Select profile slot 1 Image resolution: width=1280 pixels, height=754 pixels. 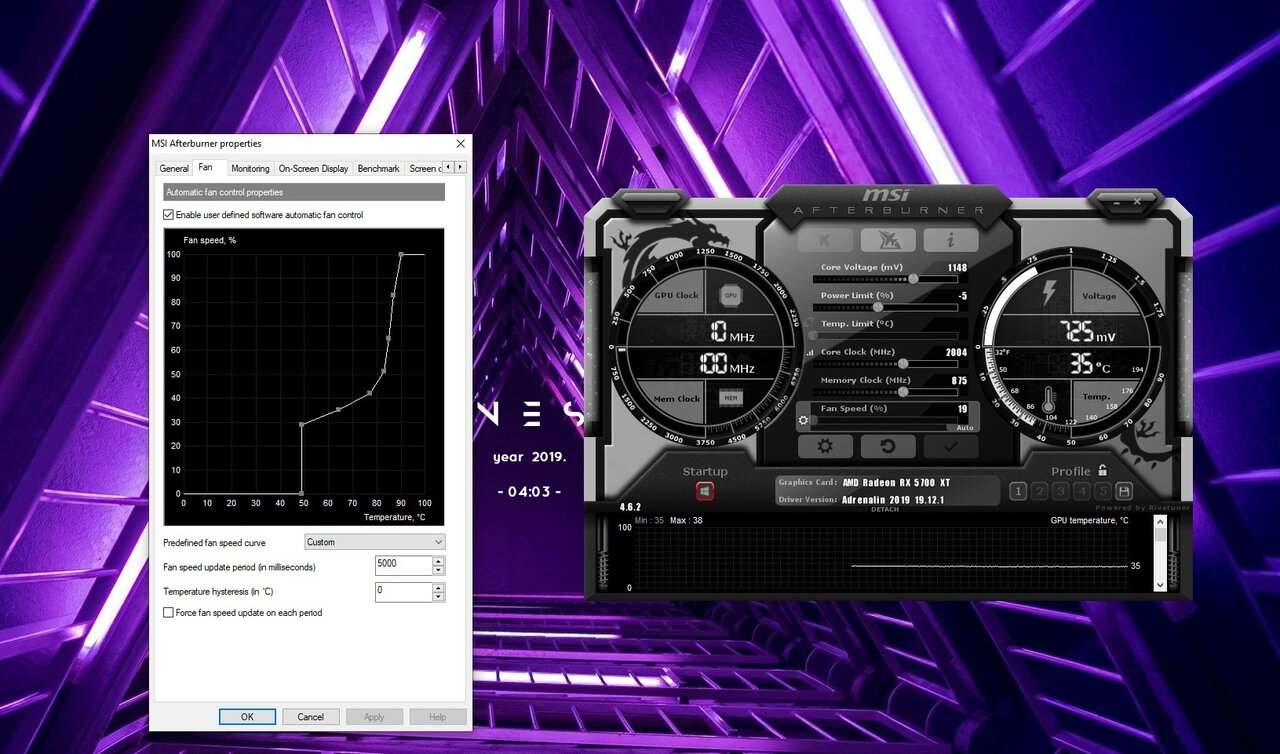[x=1018, y=491]
